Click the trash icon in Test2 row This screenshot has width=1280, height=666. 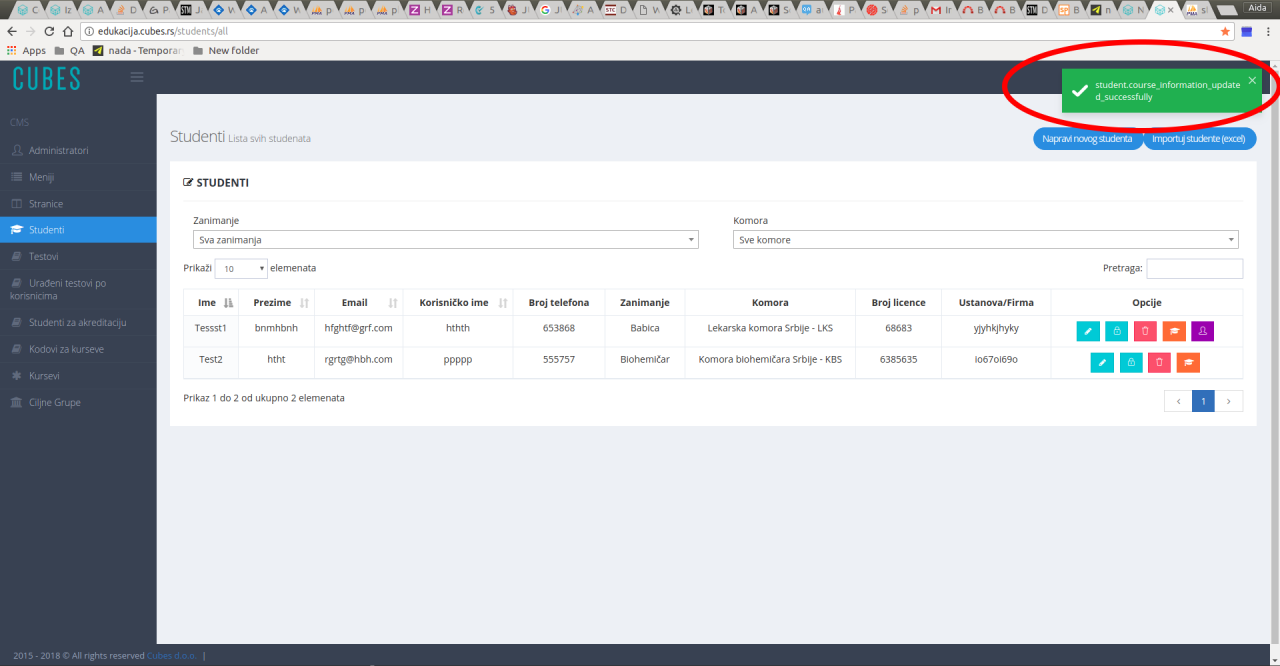point(1159,363)
